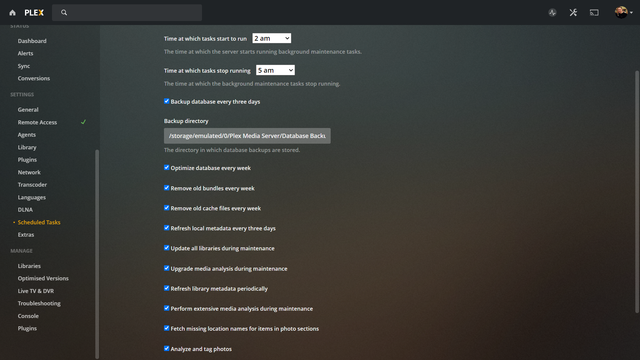Open the activity status icon
Viewport: 640px width, 360px height.
click(x=552, y=13)
